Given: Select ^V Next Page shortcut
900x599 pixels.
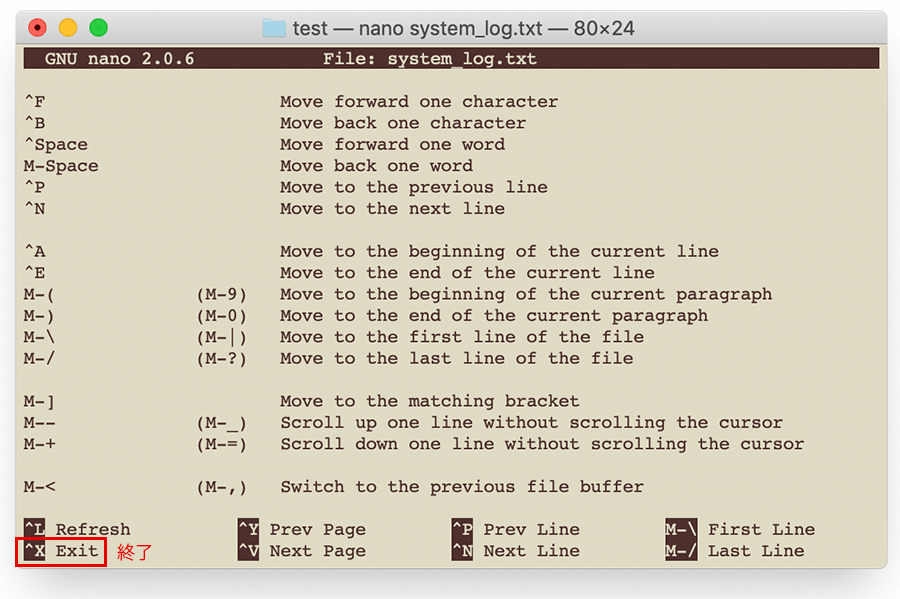Looking at the screenshot, I should tap(302, 551).
